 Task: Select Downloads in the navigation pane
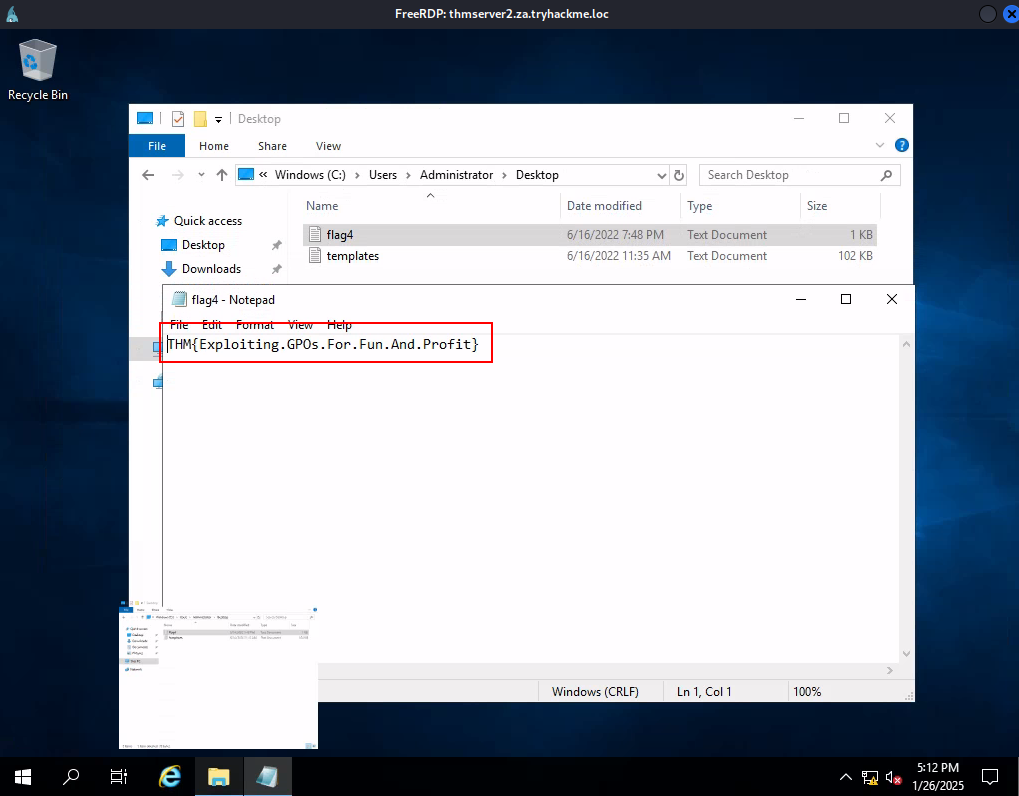pyautogui.click(x=201, y=269)
